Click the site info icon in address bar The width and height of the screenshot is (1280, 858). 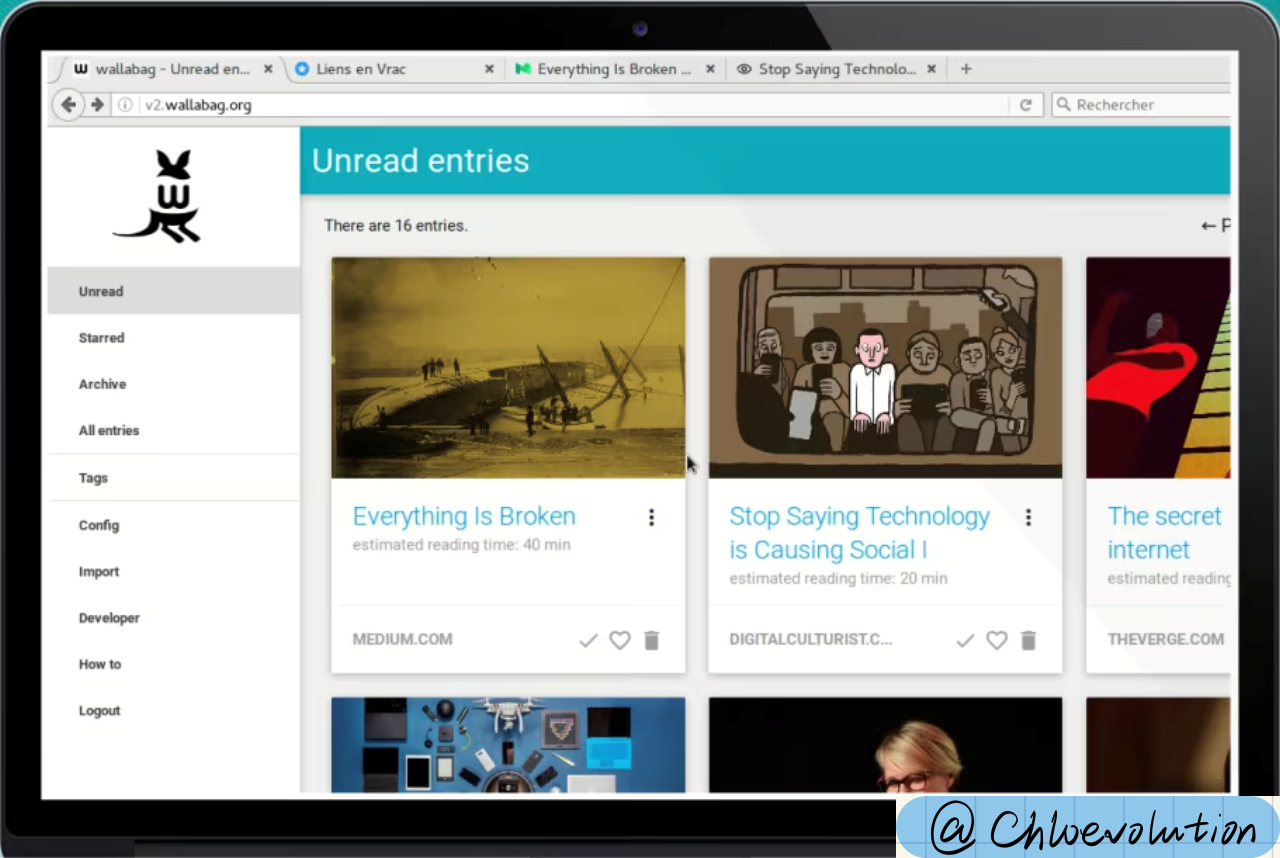[x=125, y=105]
